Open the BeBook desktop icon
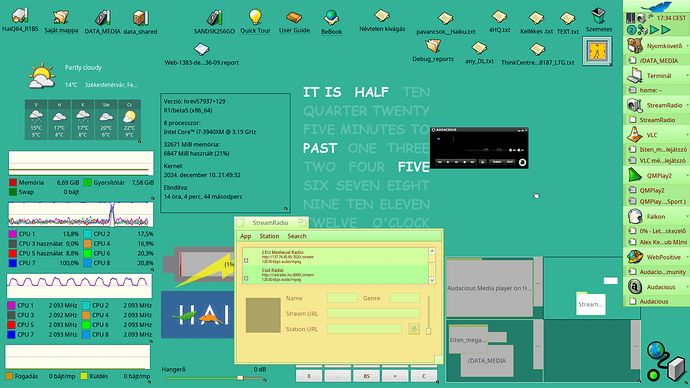This screenshot has width=690, height=388. tap(331, 18)
